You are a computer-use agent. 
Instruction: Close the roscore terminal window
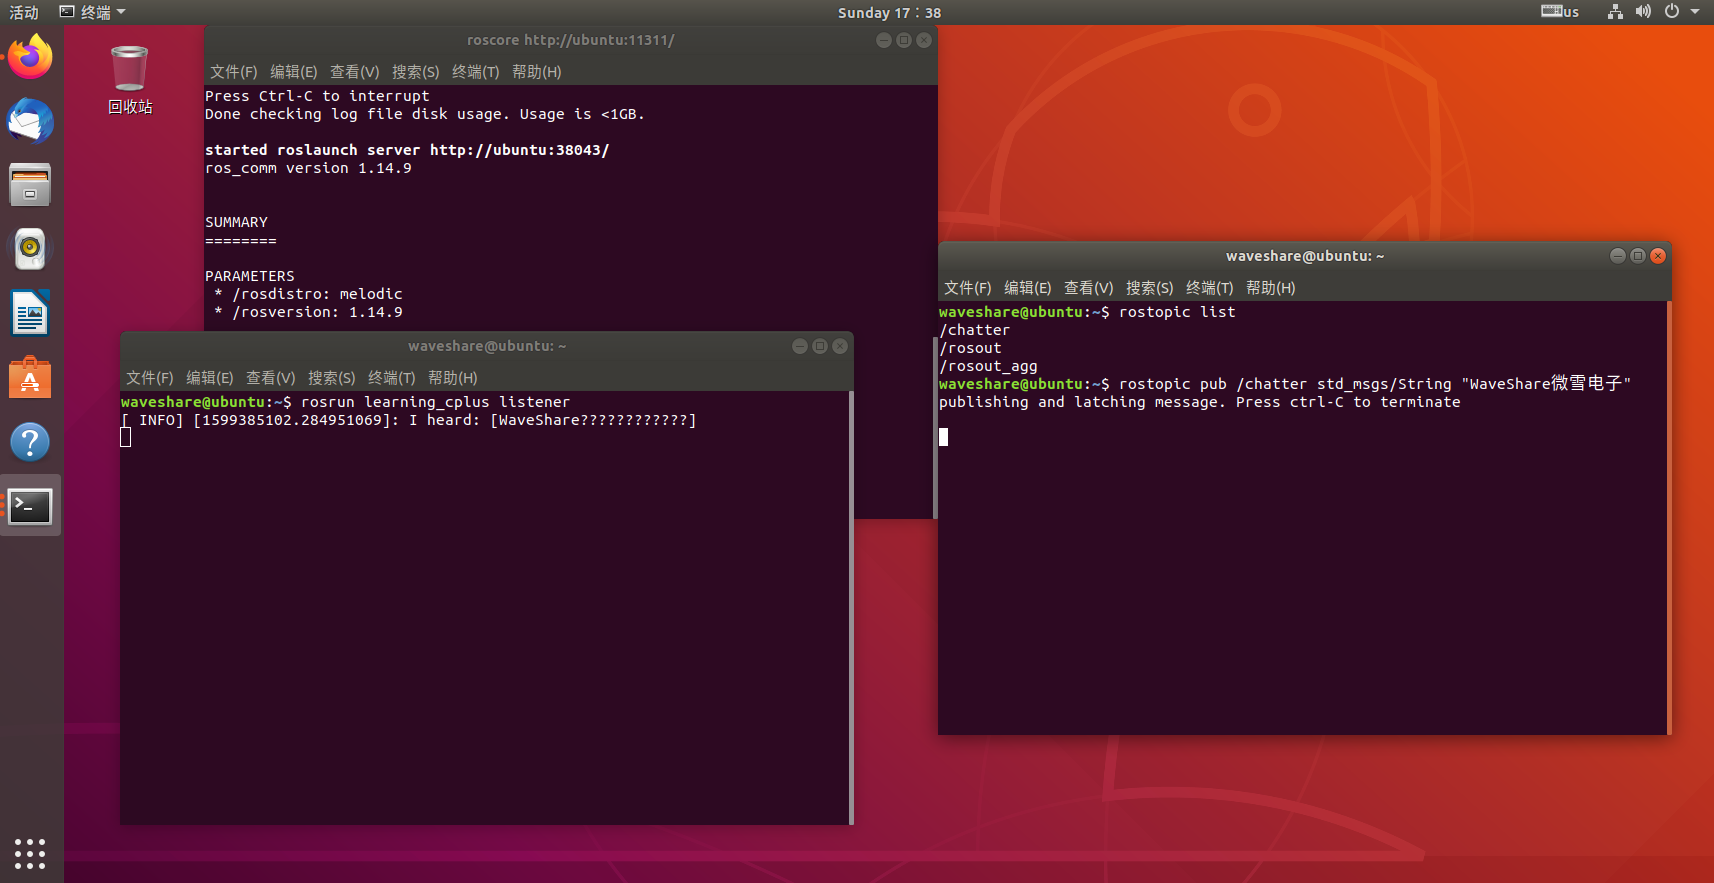coord(924,40)
